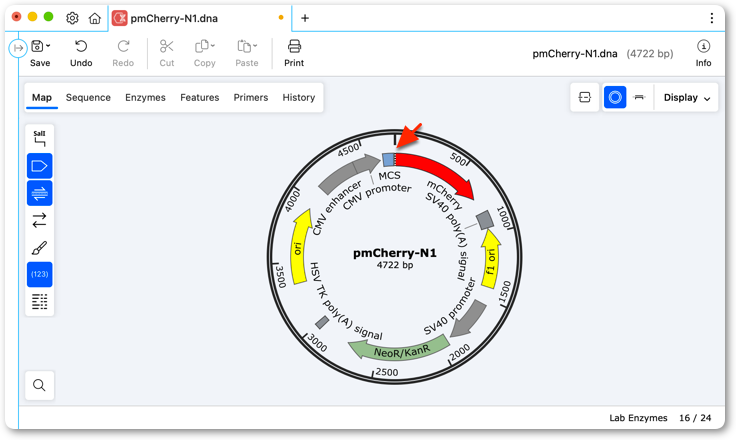
Task: Select the feature coloring paintbrush tool
Action: [x=39, y=247]
